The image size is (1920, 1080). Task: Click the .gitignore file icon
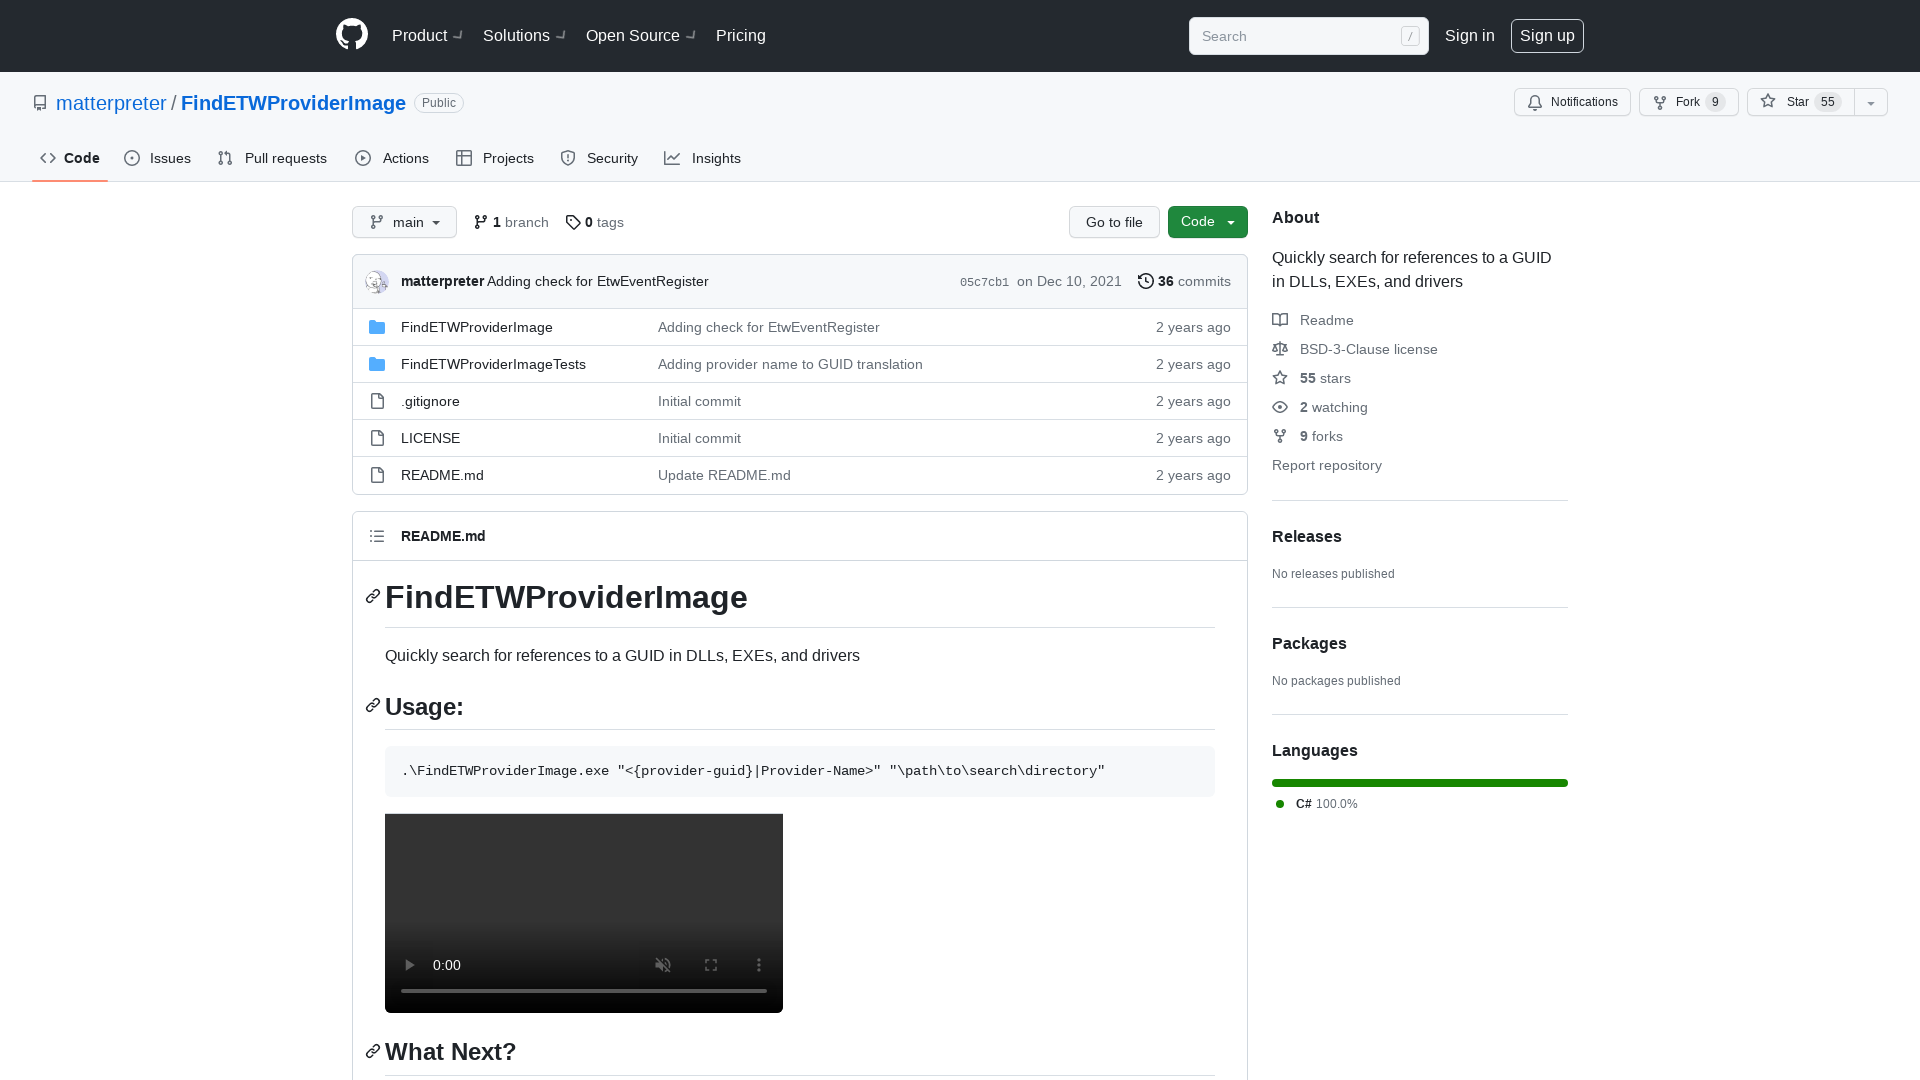pyautogui.click(x=377, y=401)
